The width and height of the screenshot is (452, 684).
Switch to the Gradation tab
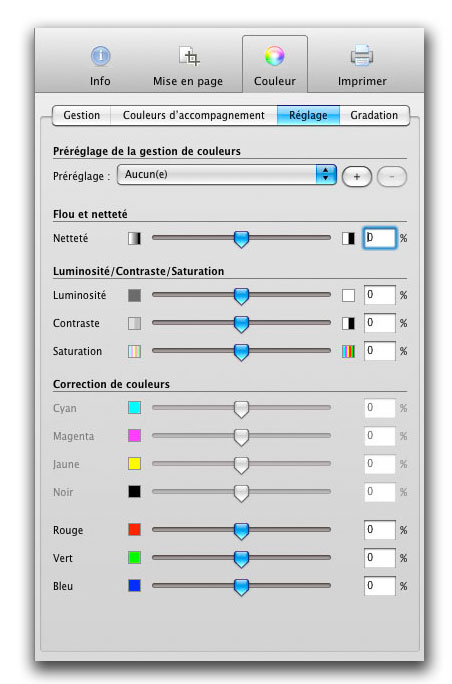tap(374, 115)
